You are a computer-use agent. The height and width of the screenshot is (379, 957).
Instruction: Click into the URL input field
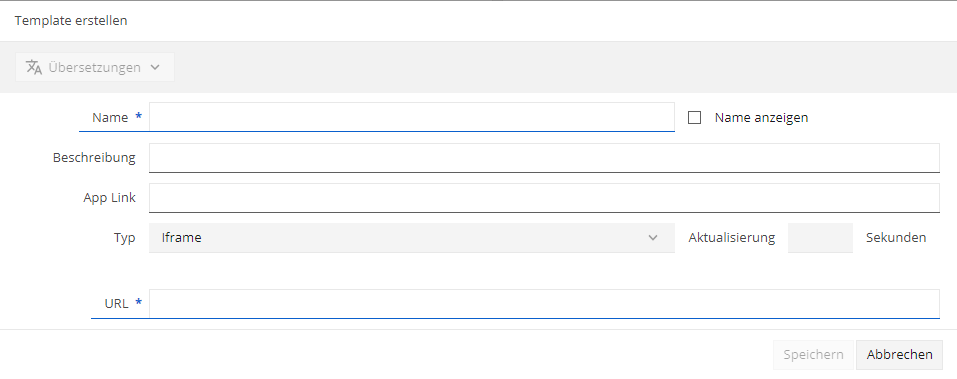tap(544, 303)
